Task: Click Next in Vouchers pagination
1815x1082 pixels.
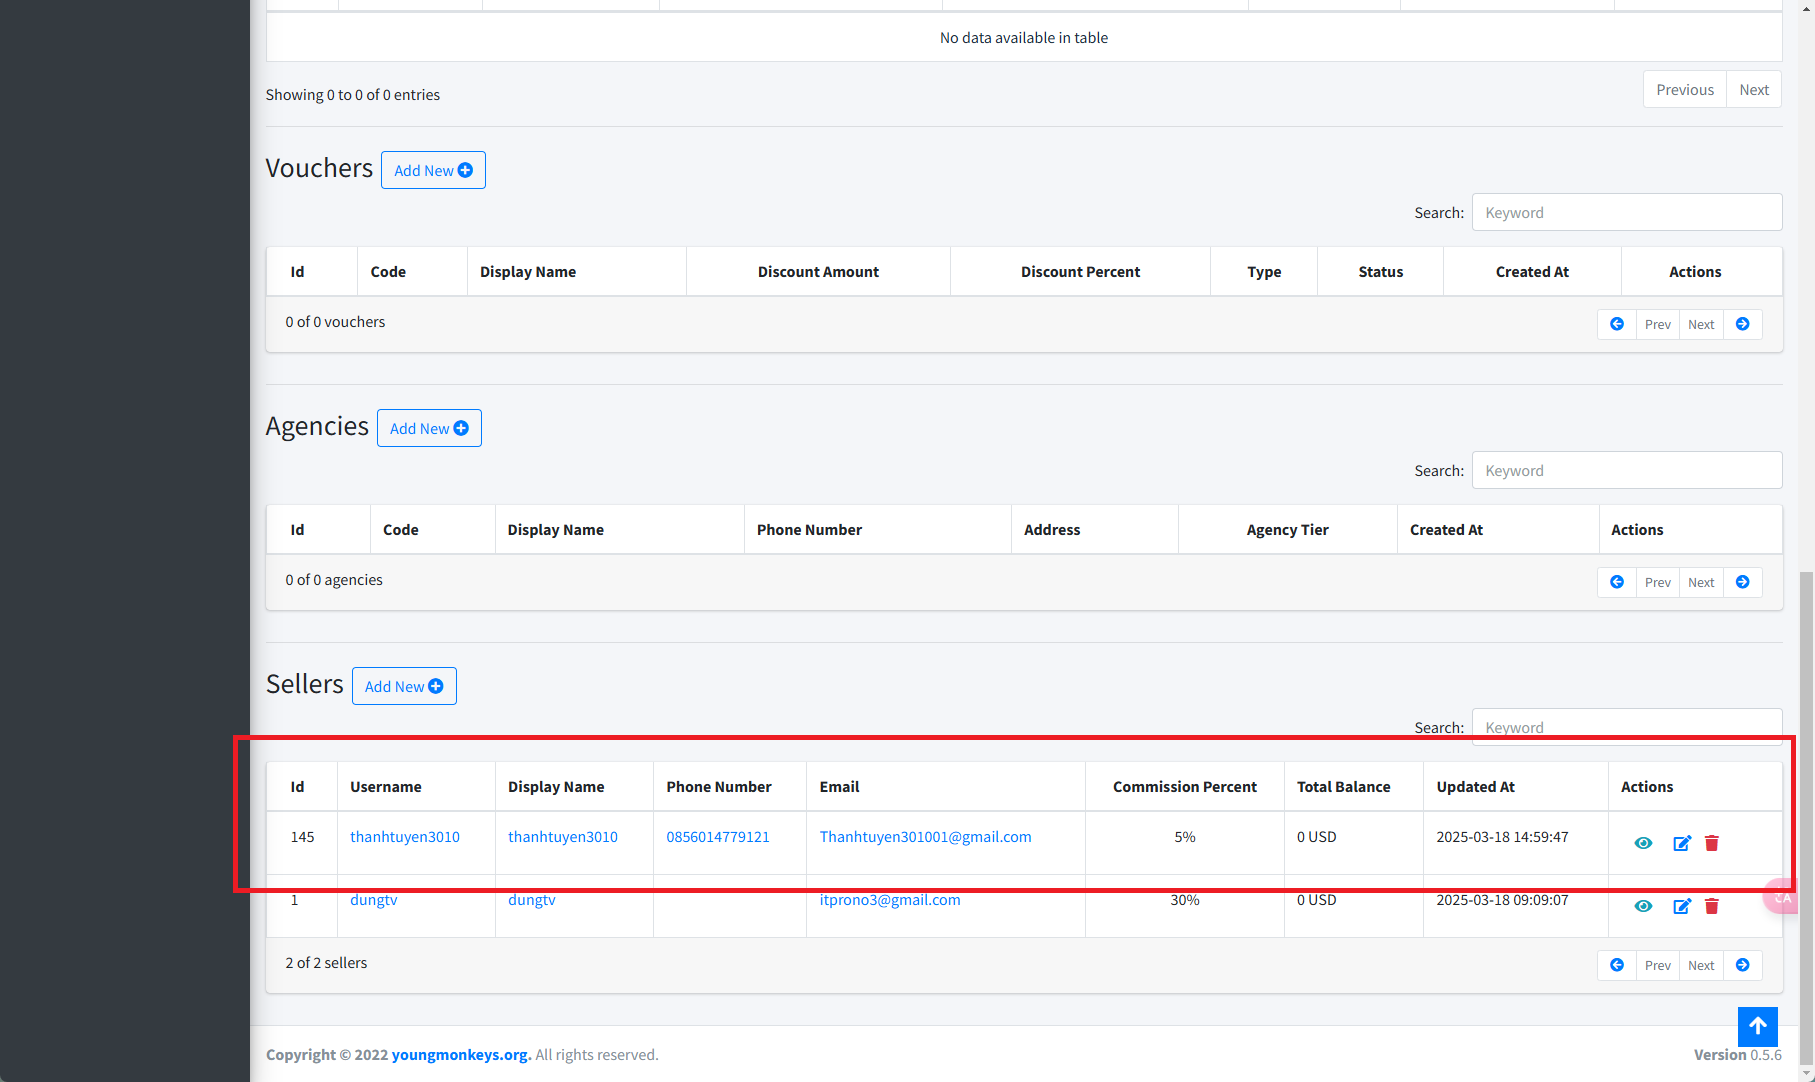Action: 1701,324
